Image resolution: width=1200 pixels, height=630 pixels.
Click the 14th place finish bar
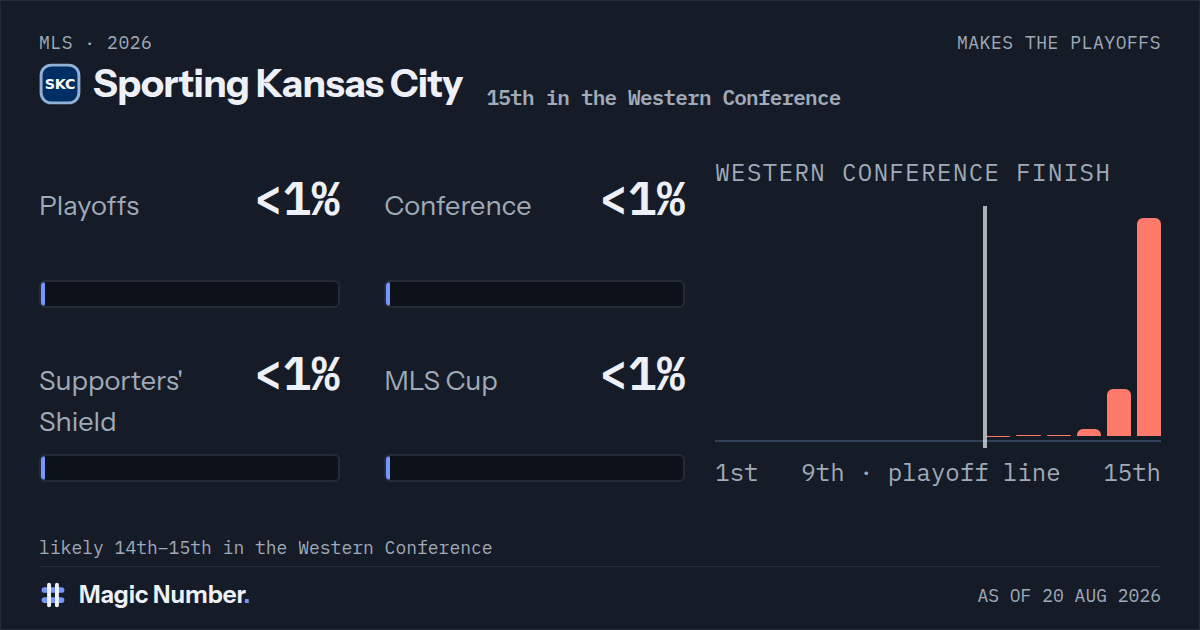(x=1119, y=413)
